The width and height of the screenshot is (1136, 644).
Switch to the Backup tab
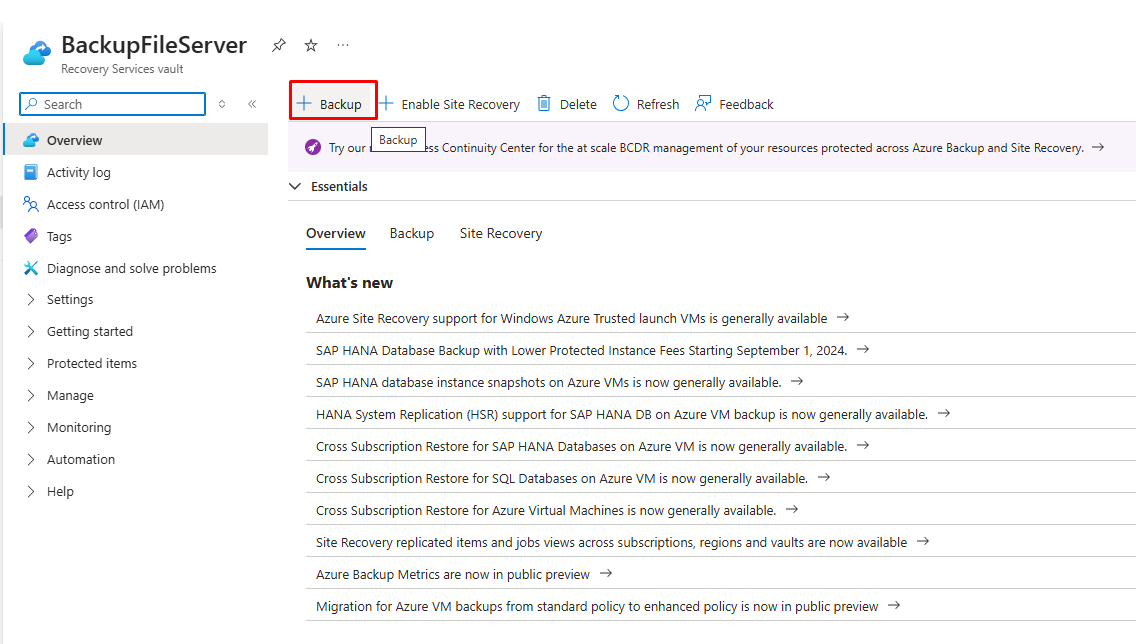pos(412,234)
